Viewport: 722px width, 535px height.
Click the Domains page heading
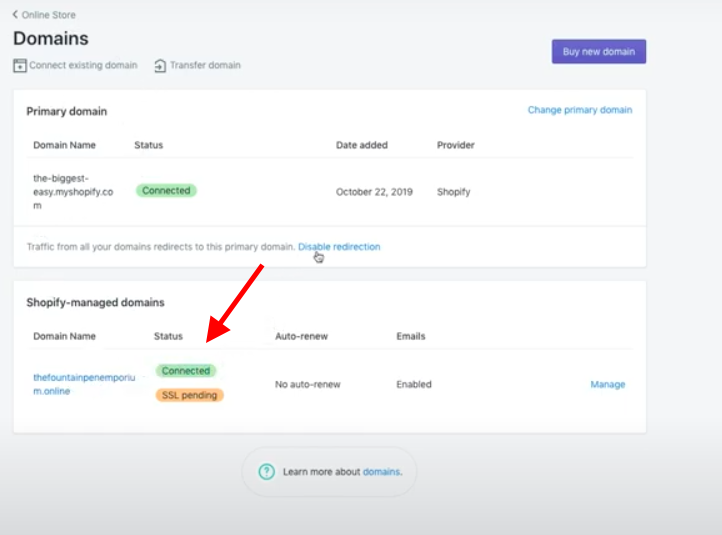[51, 38]
